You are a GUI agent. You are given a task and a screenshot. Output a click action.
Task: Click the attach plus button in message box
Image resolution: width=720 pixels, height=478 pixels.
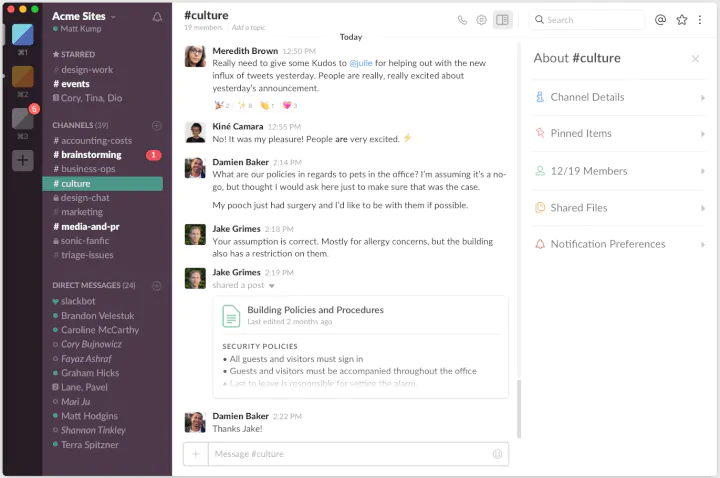(x=196, y=454)
